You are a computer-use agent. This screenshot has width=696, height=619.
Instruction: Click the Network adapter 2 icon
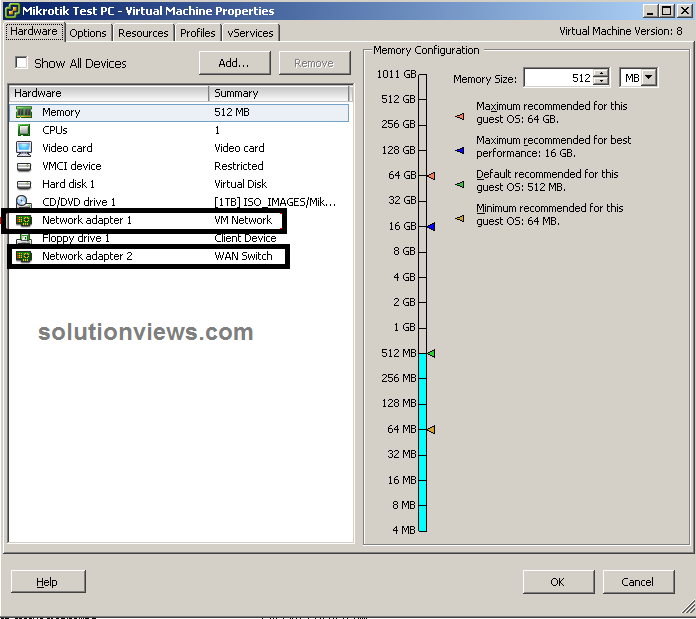(x=24, y=256)
